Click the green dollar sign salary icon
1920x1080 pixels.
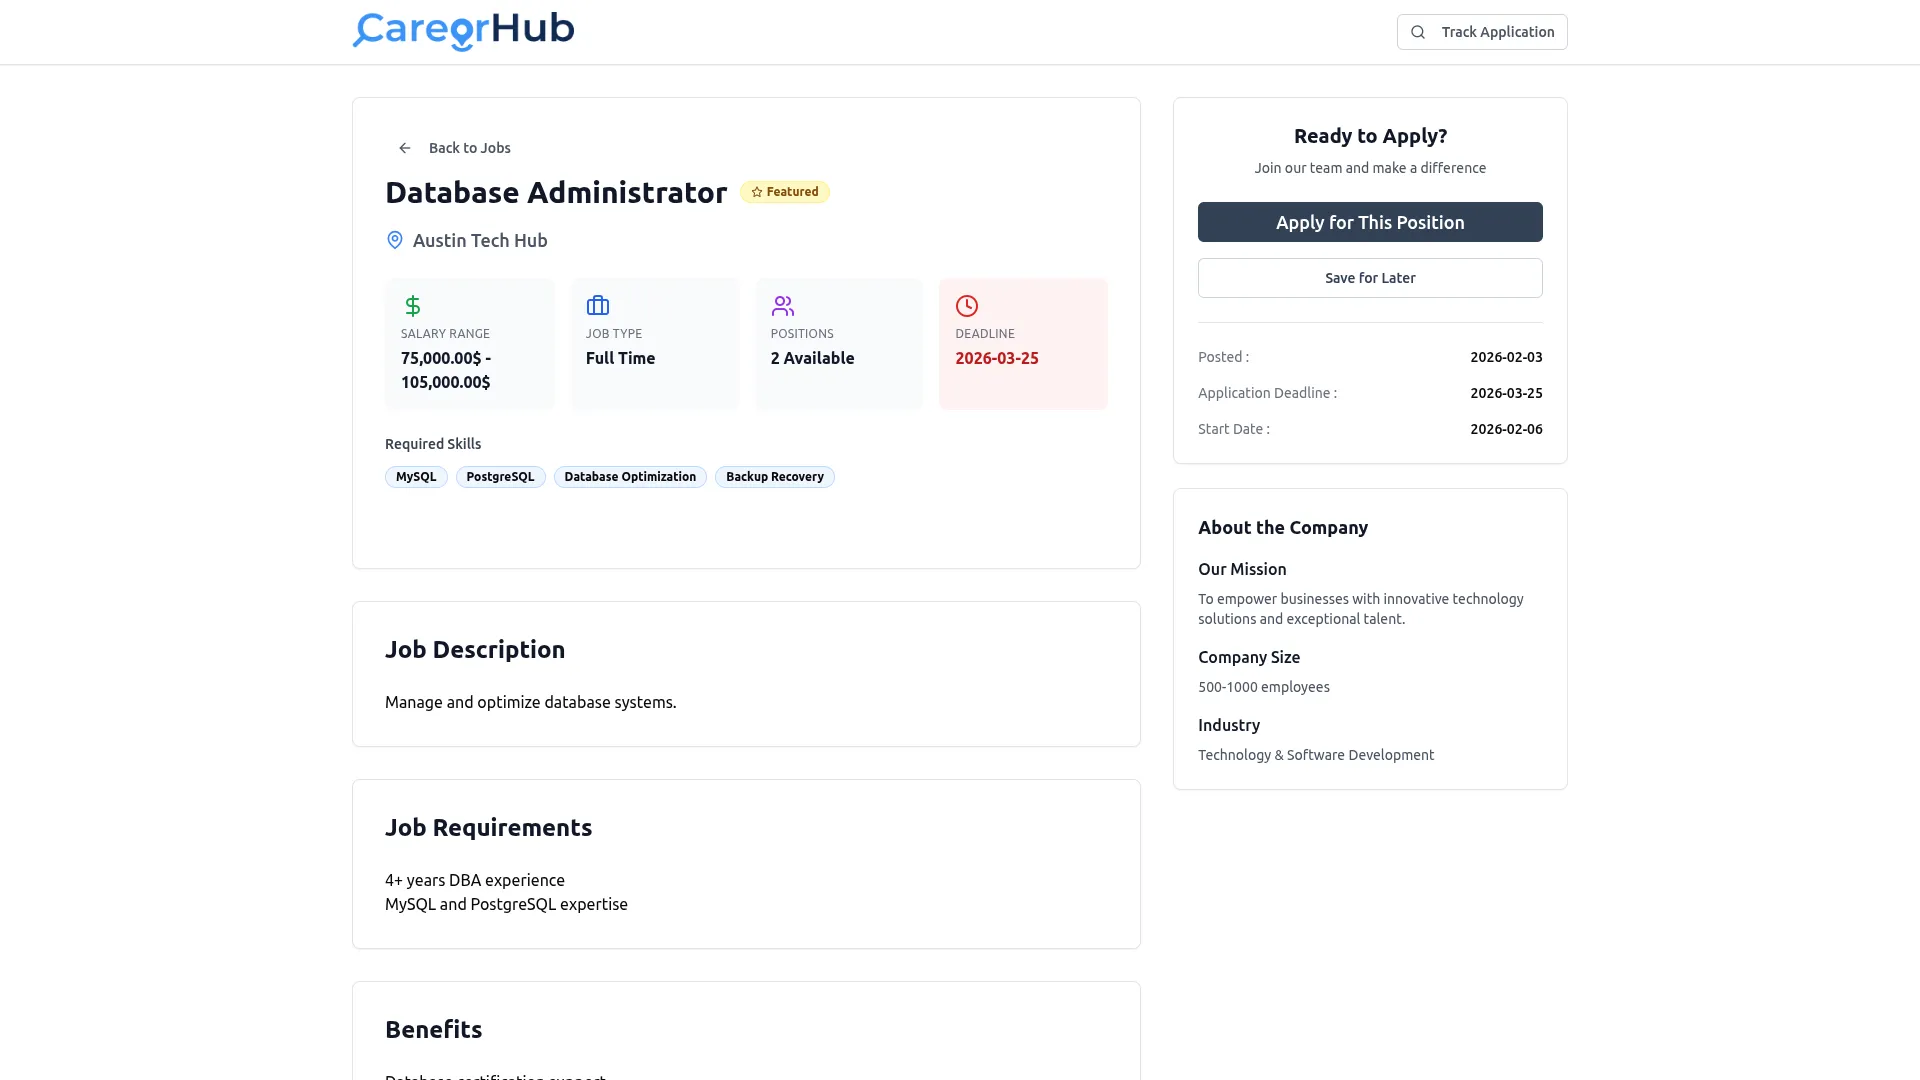tap(413, 306)
